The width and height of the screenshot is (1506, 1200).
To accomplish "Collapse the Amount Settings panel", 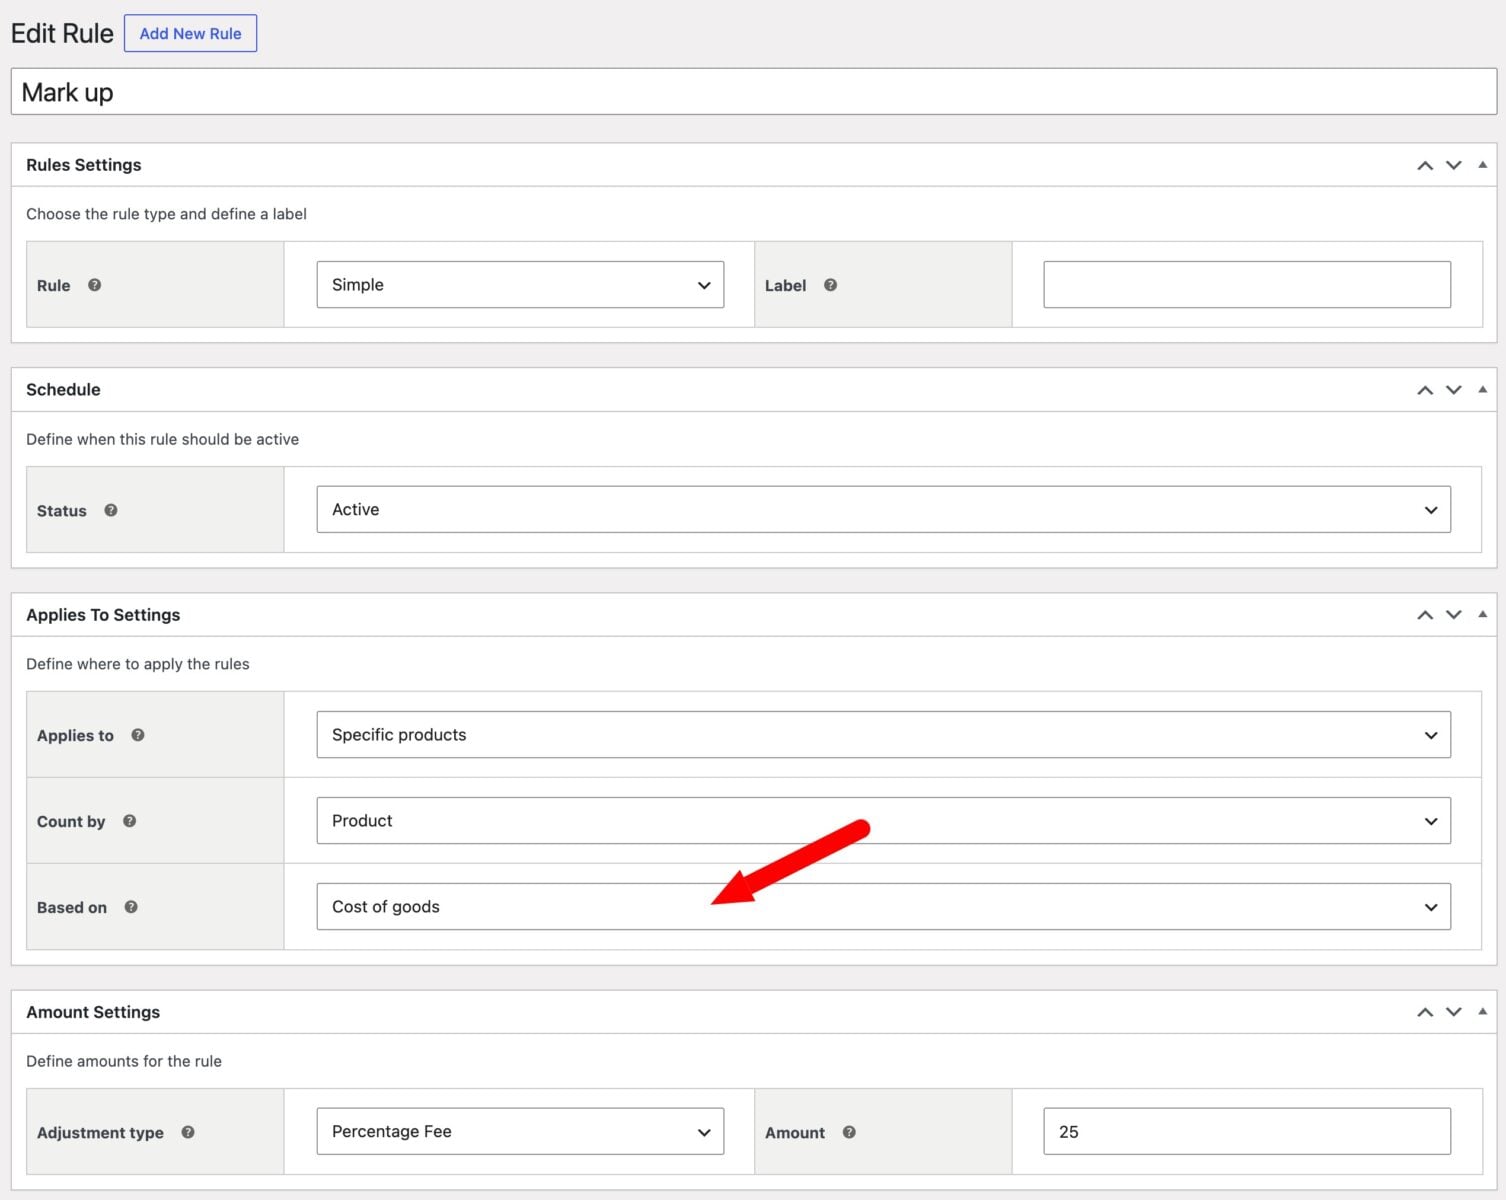I will [1482, 1012].
